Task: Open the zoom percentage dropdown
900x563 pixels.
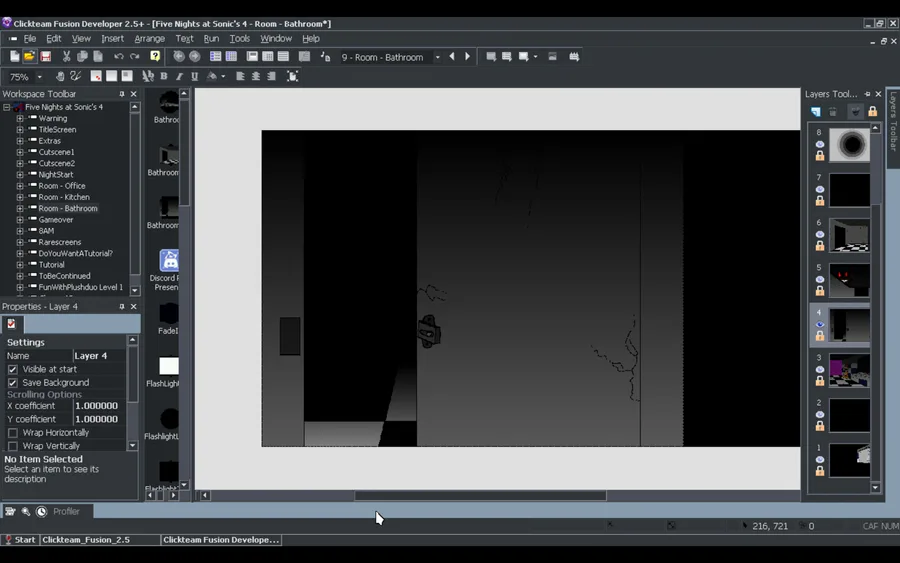Action: pos(40,76)
